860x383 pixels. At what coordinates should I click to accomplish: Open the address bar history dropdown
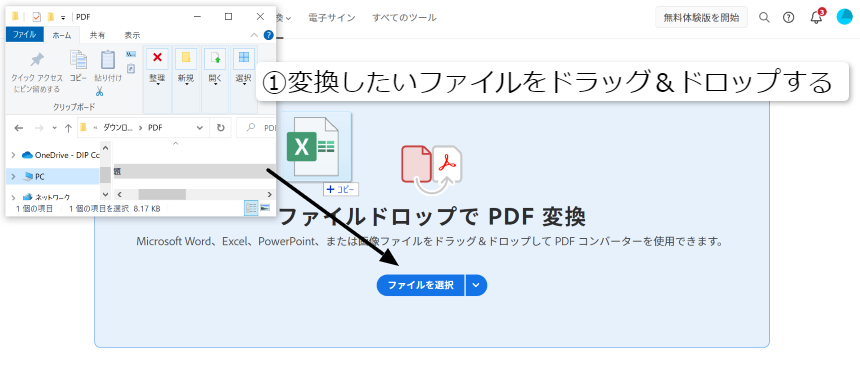pos(200,128)
